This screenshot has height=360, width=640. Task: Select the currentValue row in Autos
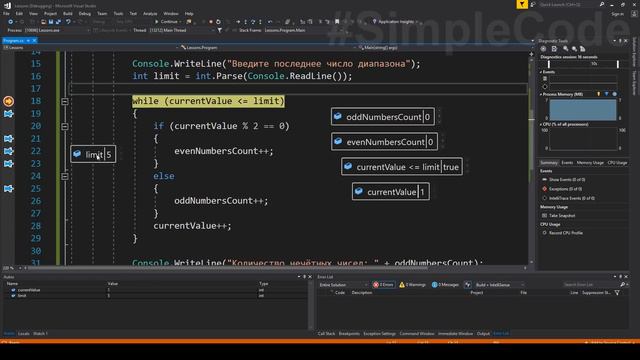(x=155, y=290)
